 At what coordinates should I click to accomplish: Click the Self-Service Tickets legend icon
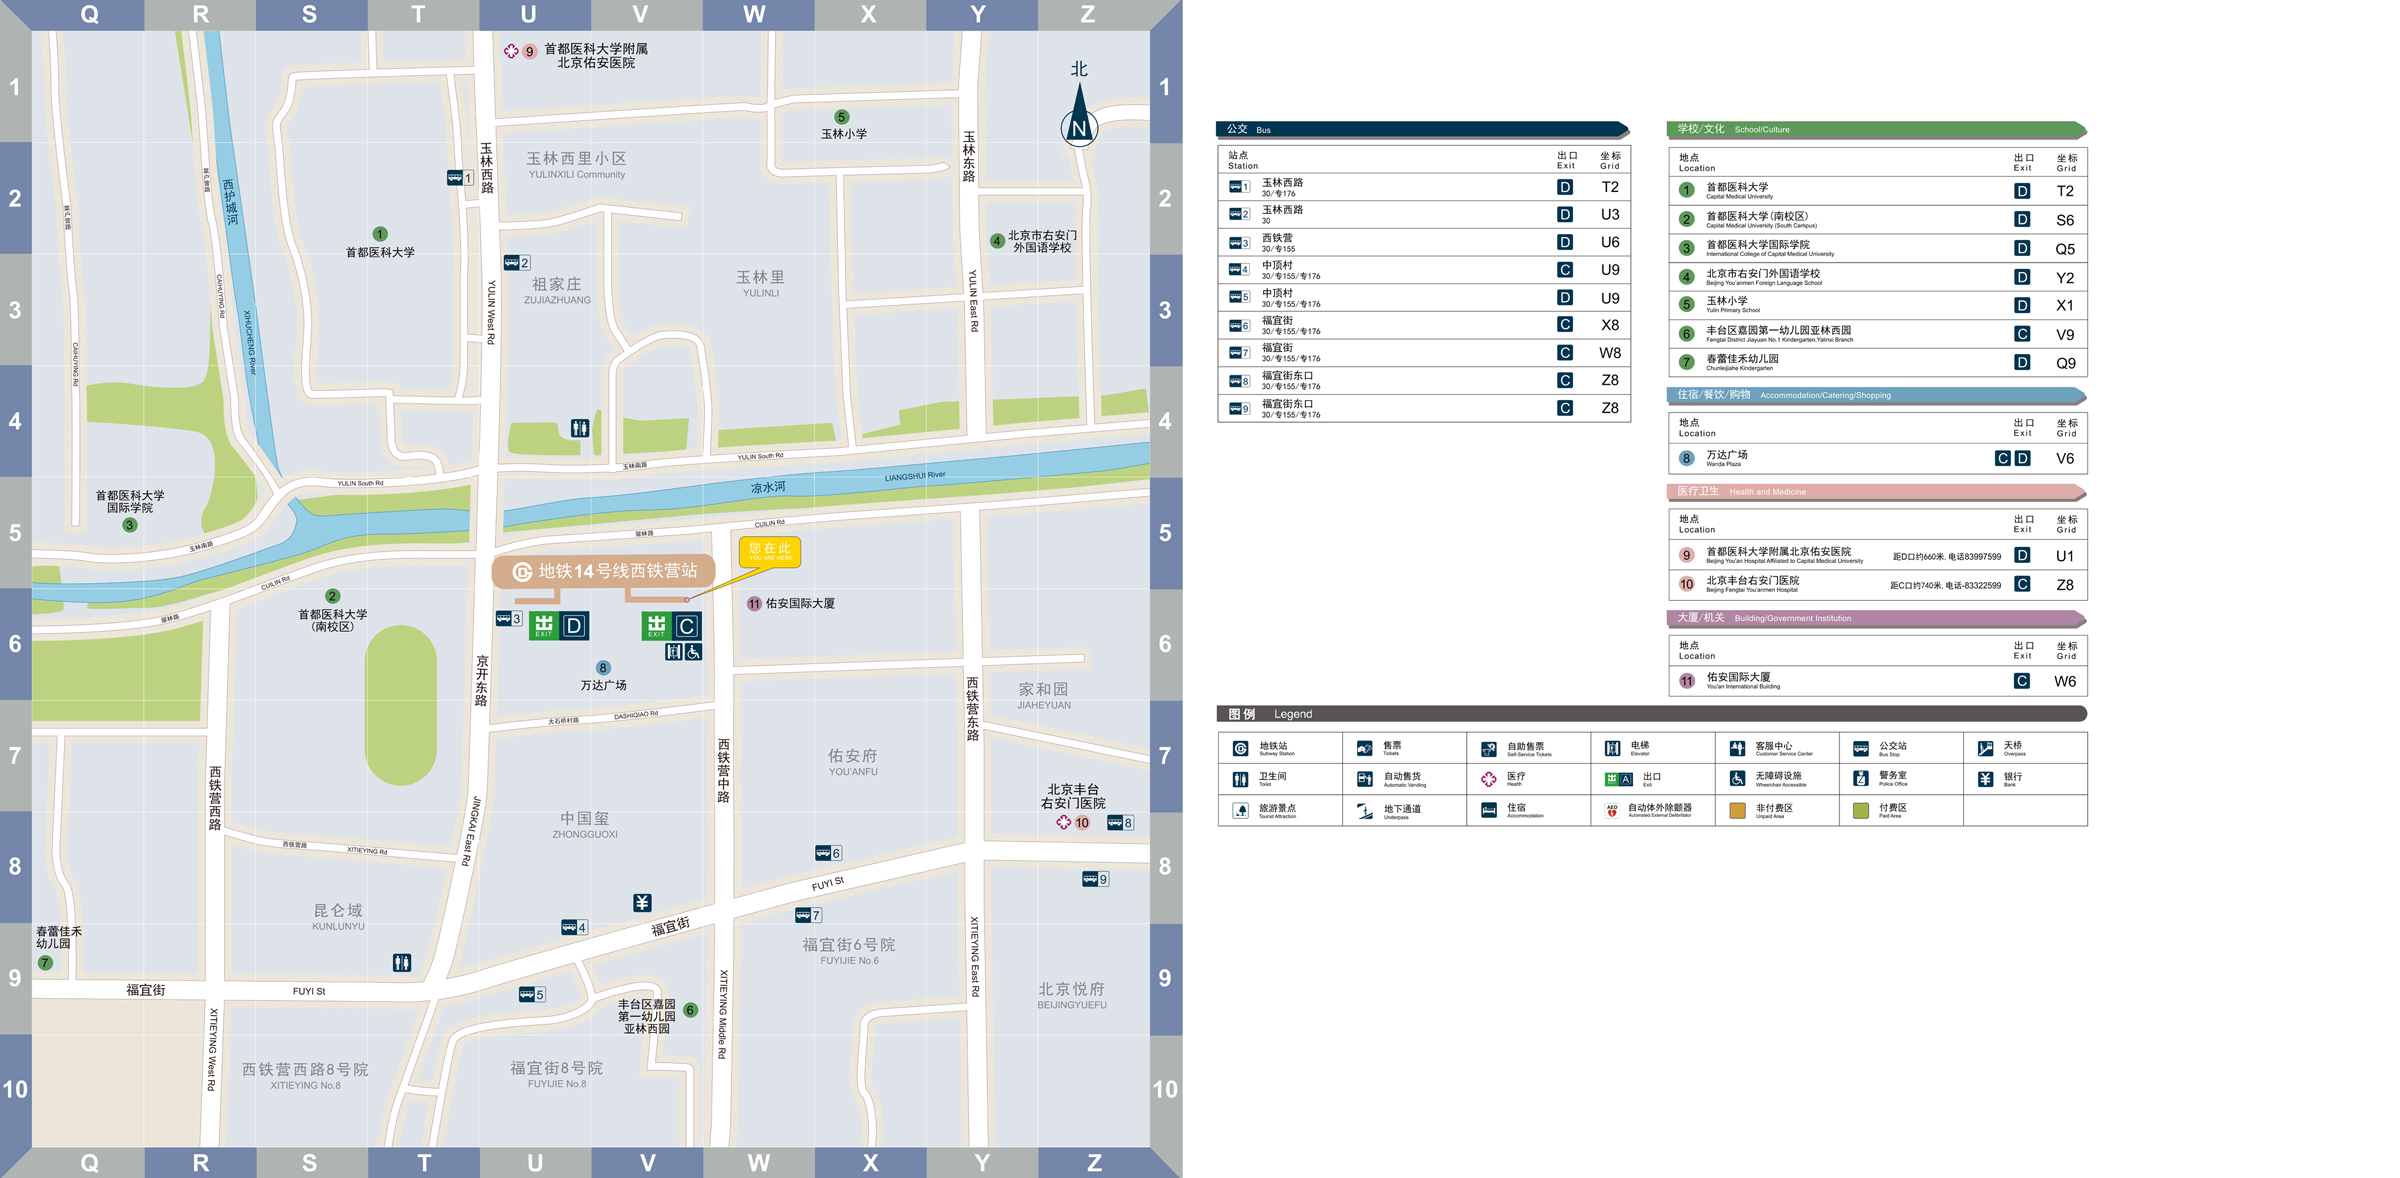tap(1488, 748)
